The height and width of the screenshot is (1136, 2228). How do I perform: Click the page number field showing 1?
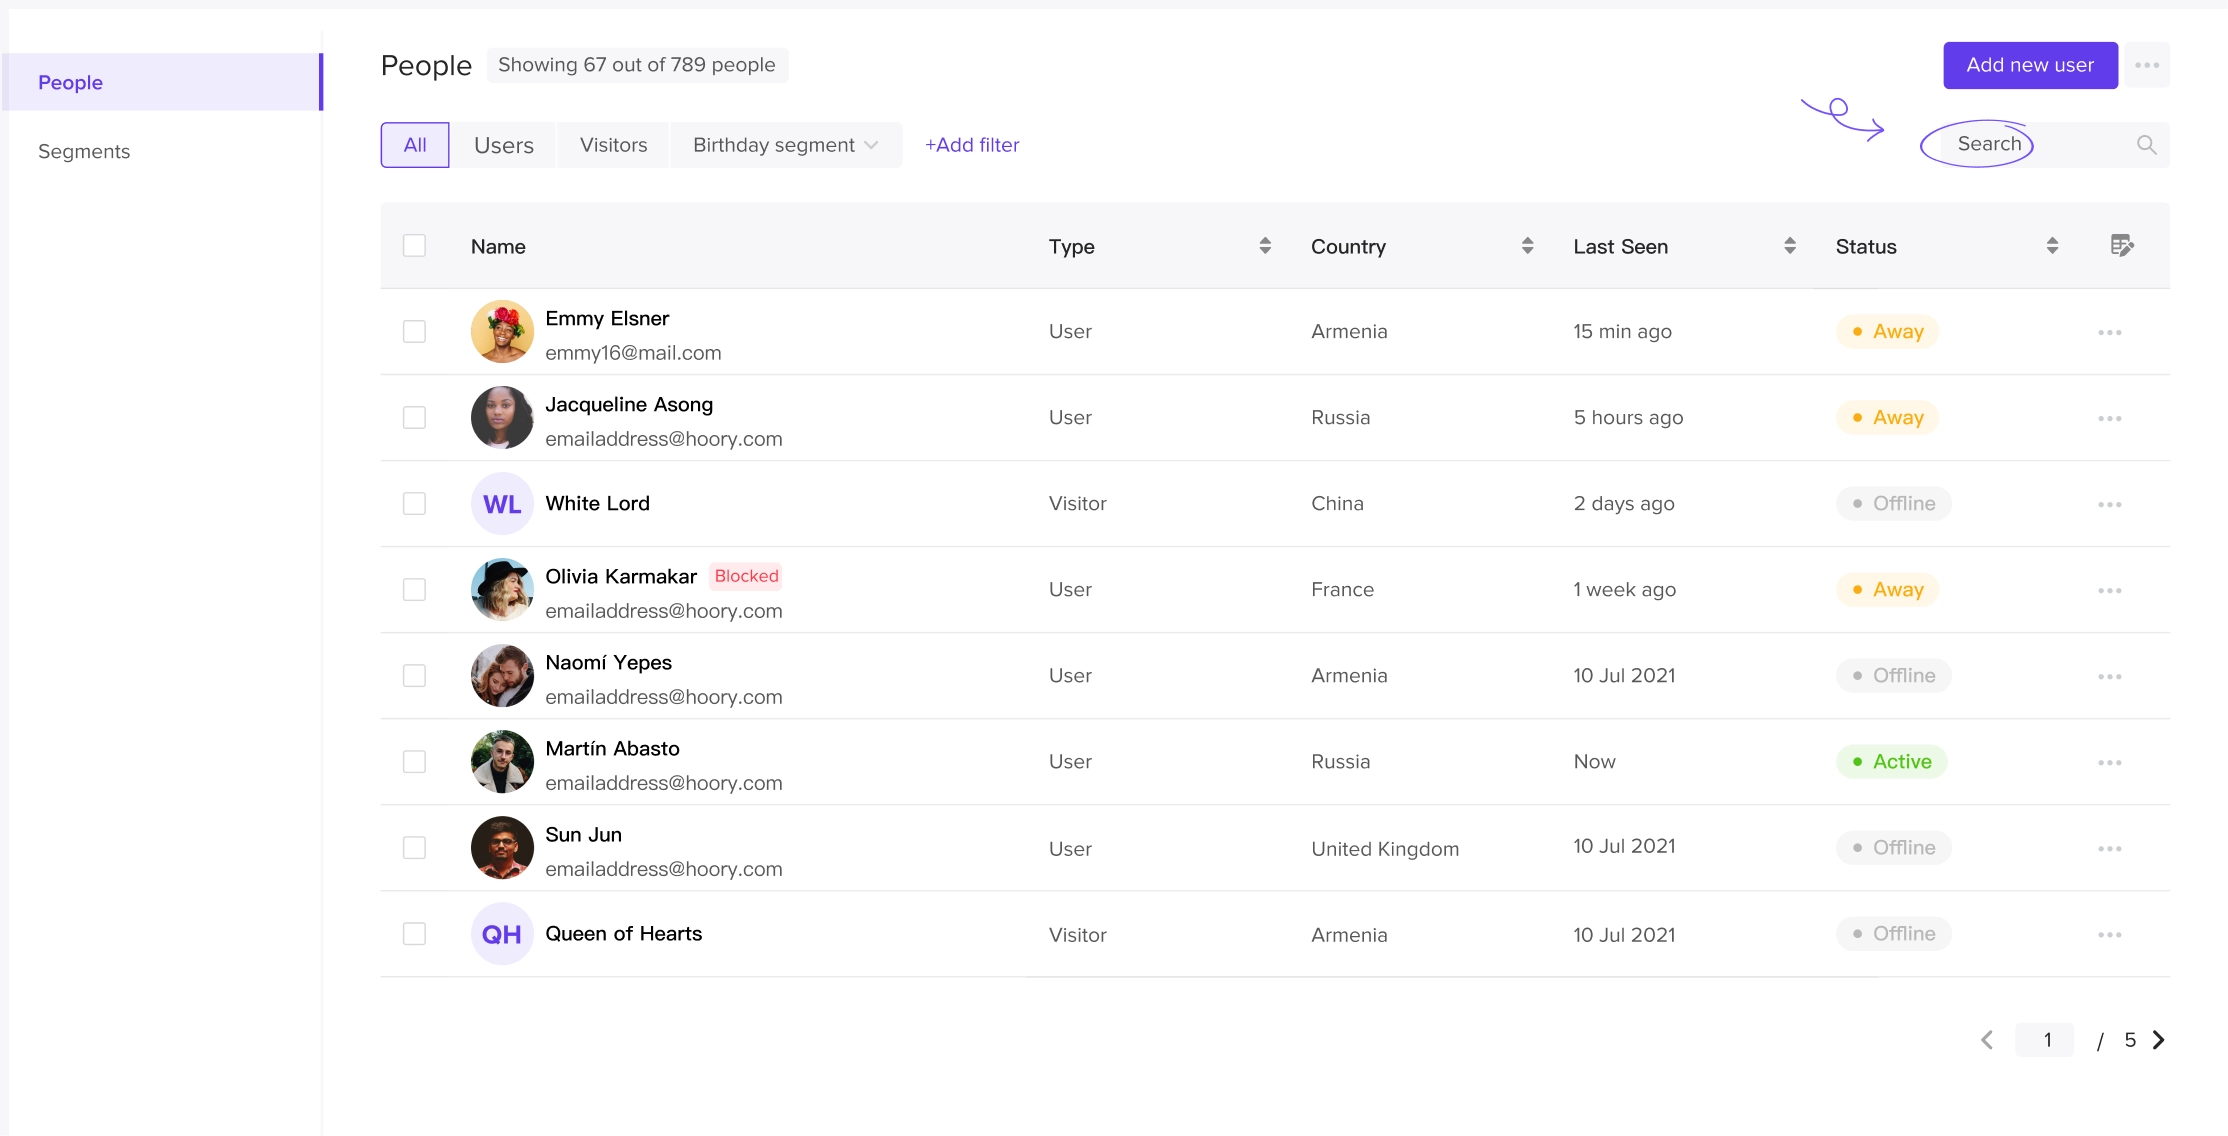(2045, 1040)
